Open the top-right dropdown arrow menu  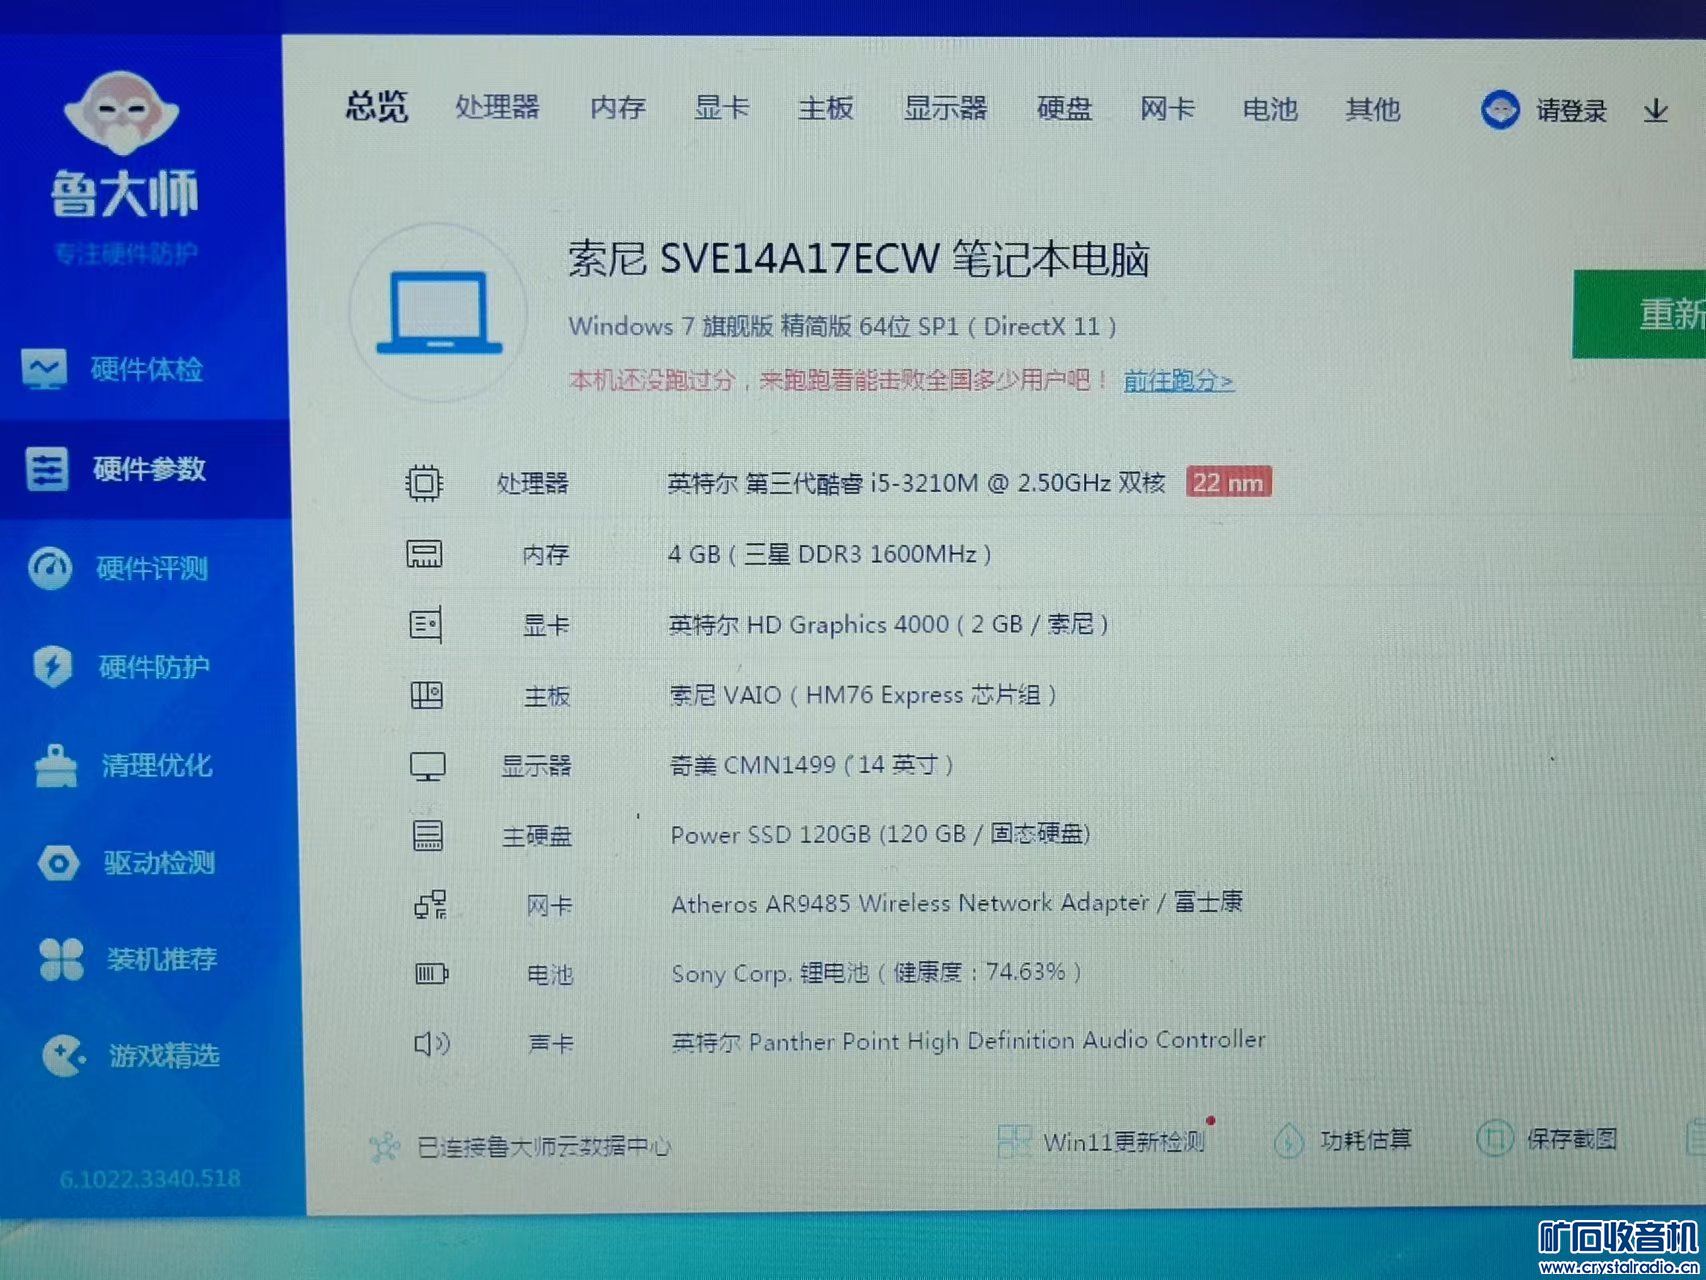click(1656, 111)
